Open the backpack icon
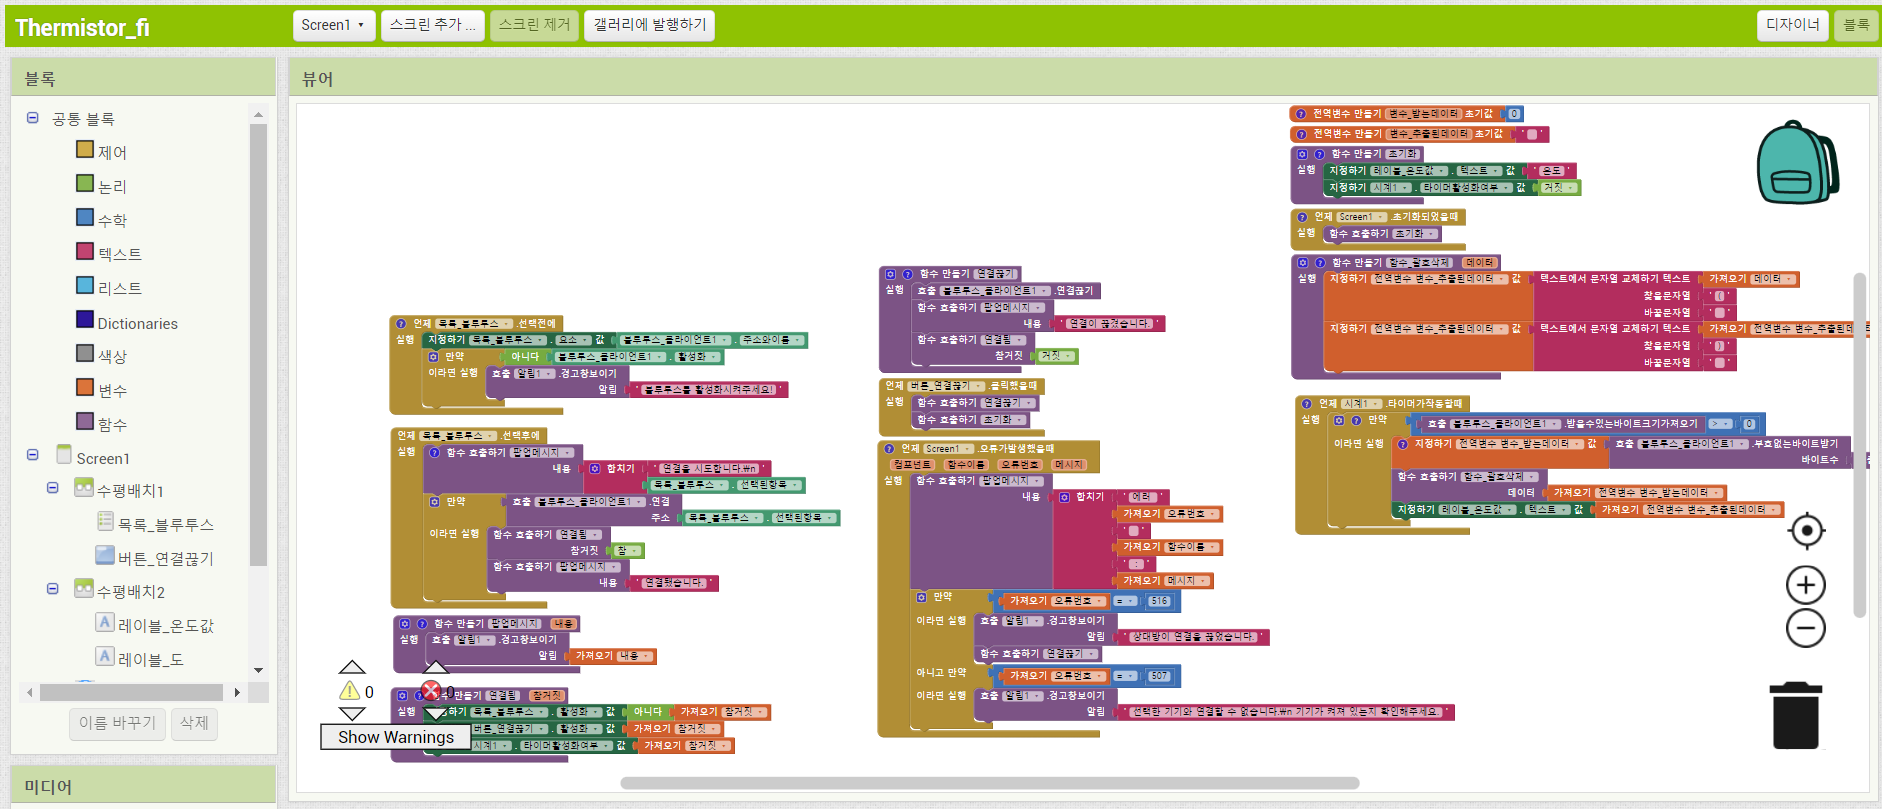The image size is (1882, 809). coord(1798,163)
